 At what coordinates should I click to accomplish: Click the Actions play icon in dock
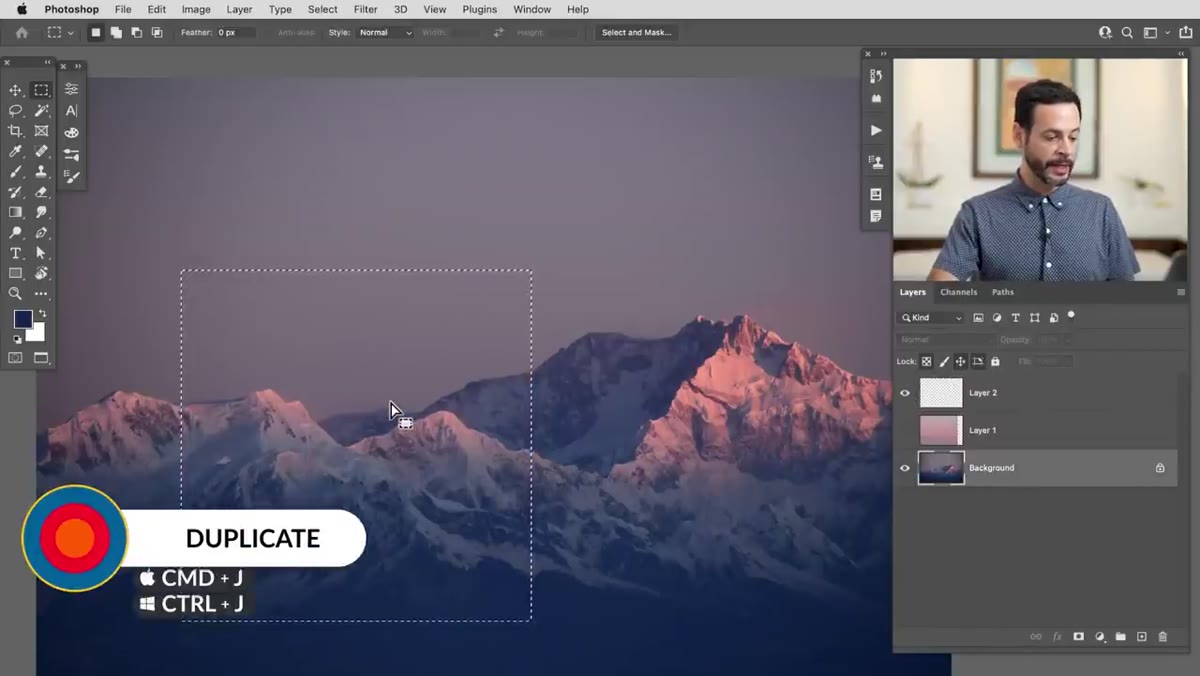pos(876,130)
